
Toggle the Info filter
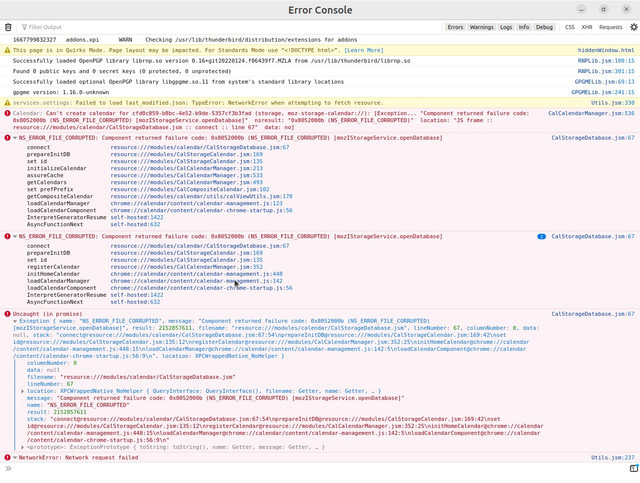(x=524, y=27)
